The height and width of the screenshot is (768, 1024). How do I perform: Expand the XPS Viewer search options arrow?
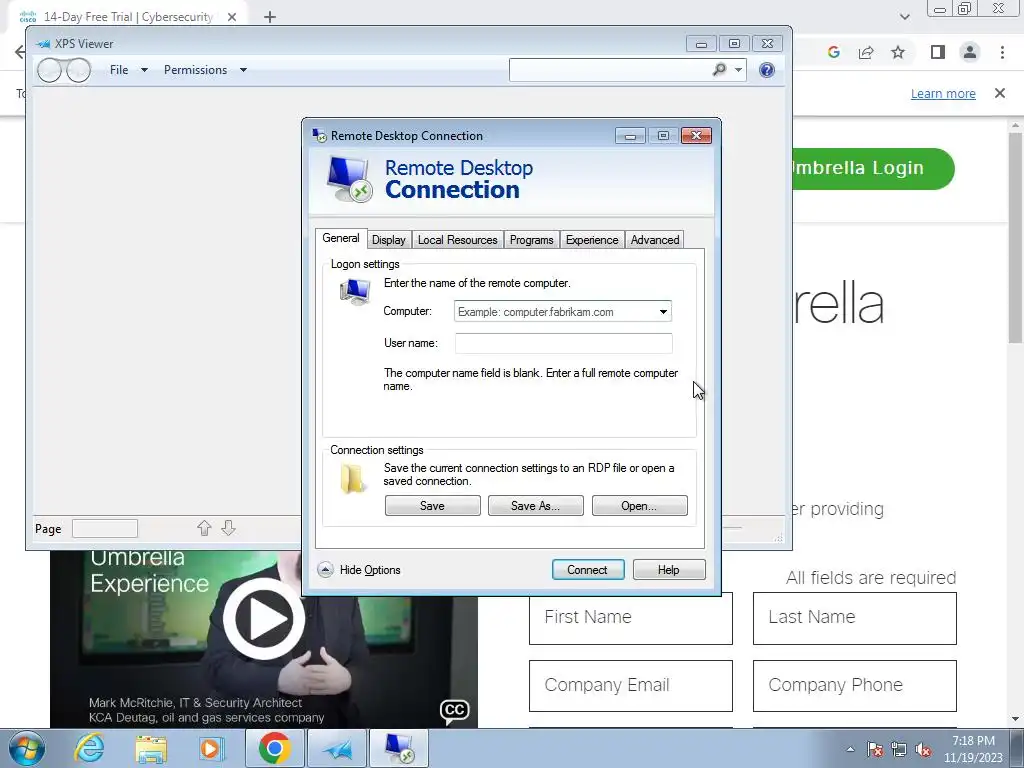point(738,70)
